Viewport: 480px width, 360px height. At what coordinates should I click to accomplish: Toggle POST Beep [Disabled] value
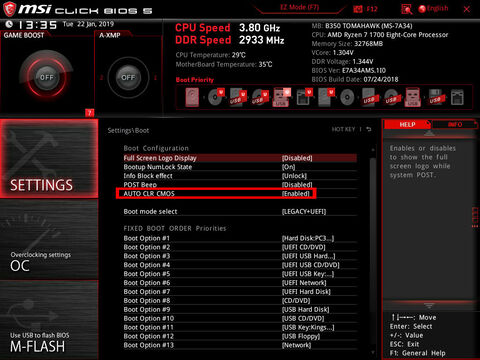coord(297,185)
